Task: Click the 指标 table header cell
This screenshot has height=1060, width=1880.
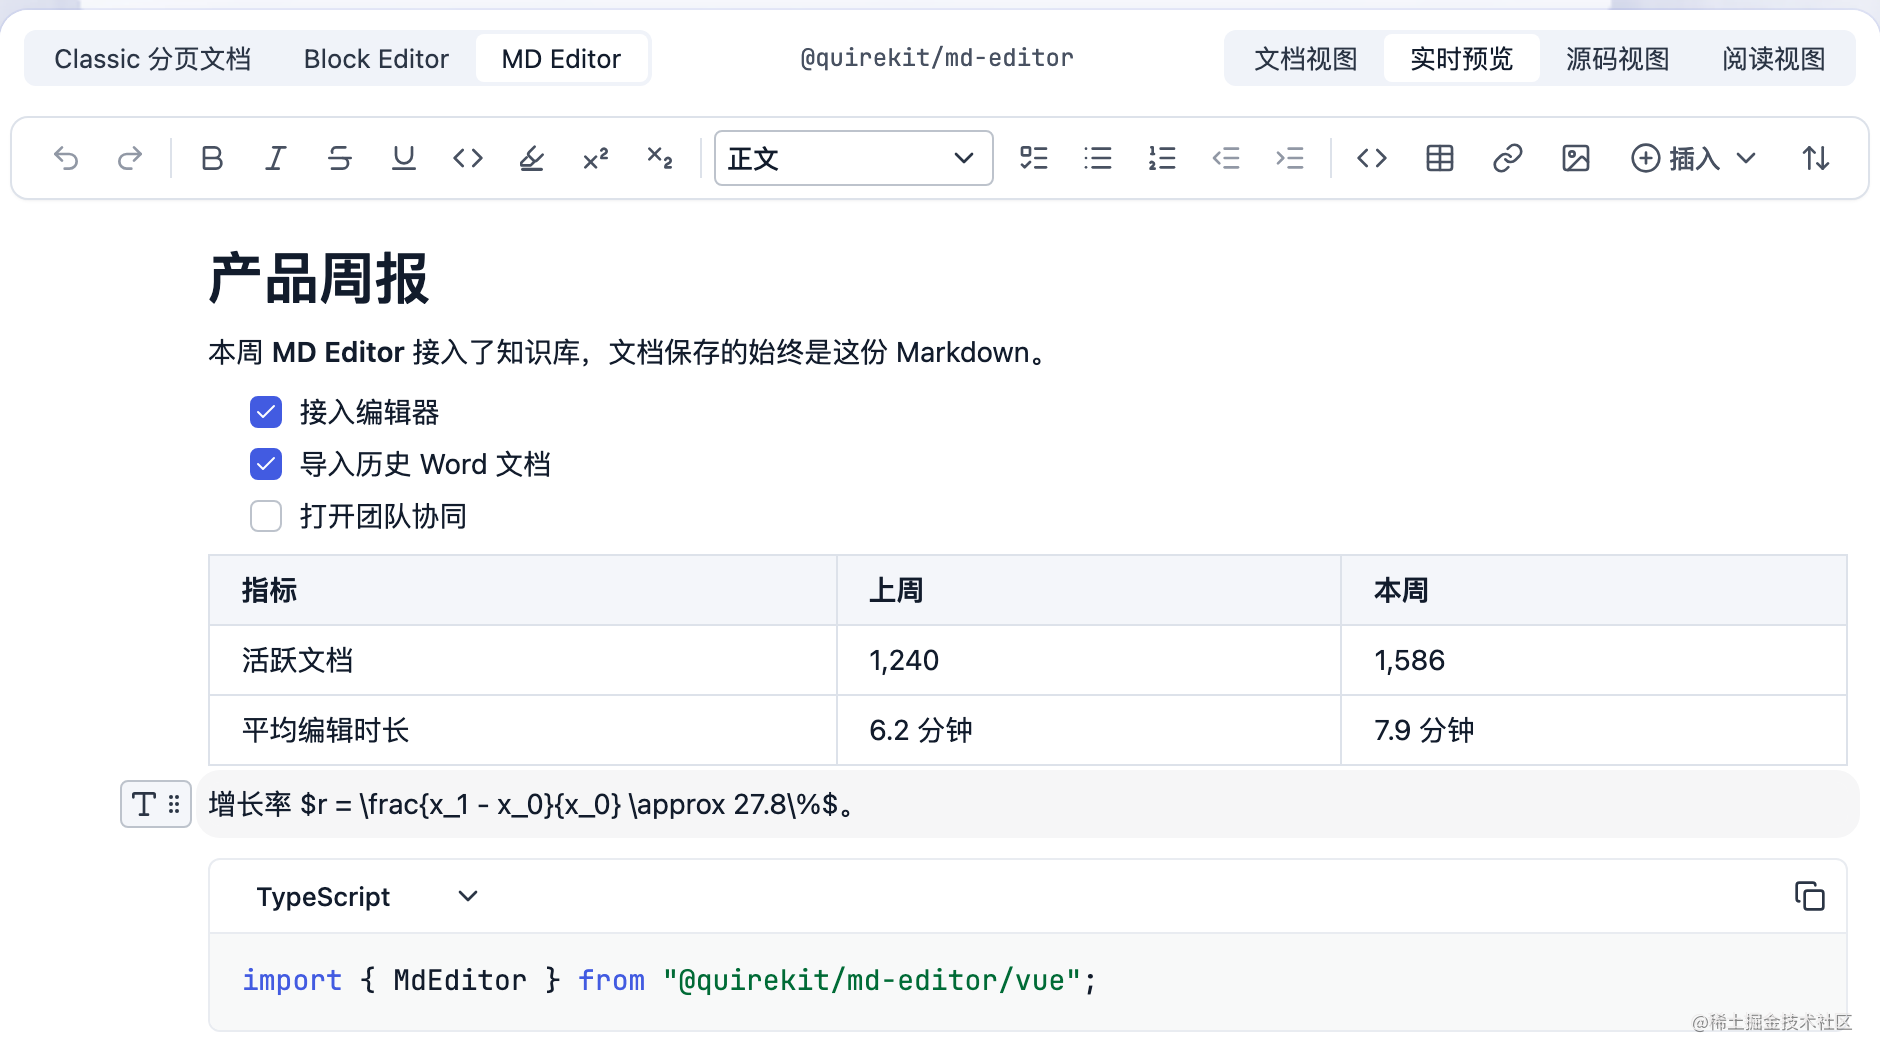Action: [x=523, y=590]
